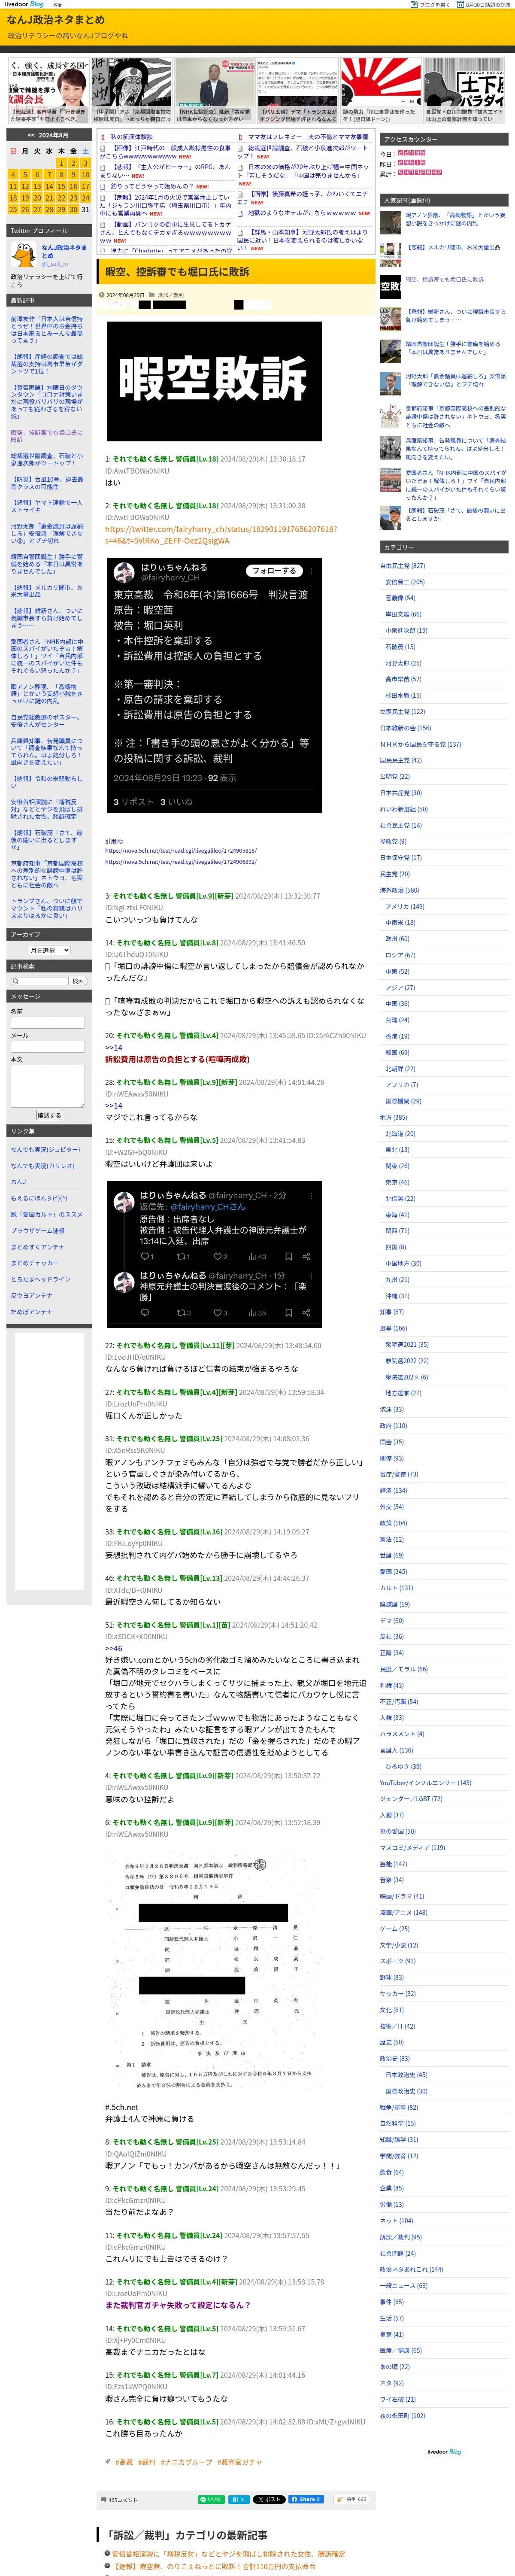Click the Twitter profile avatar icon
Viewport: 515px width, 2576px height.
pyautogui.click(x=24, y=255)
